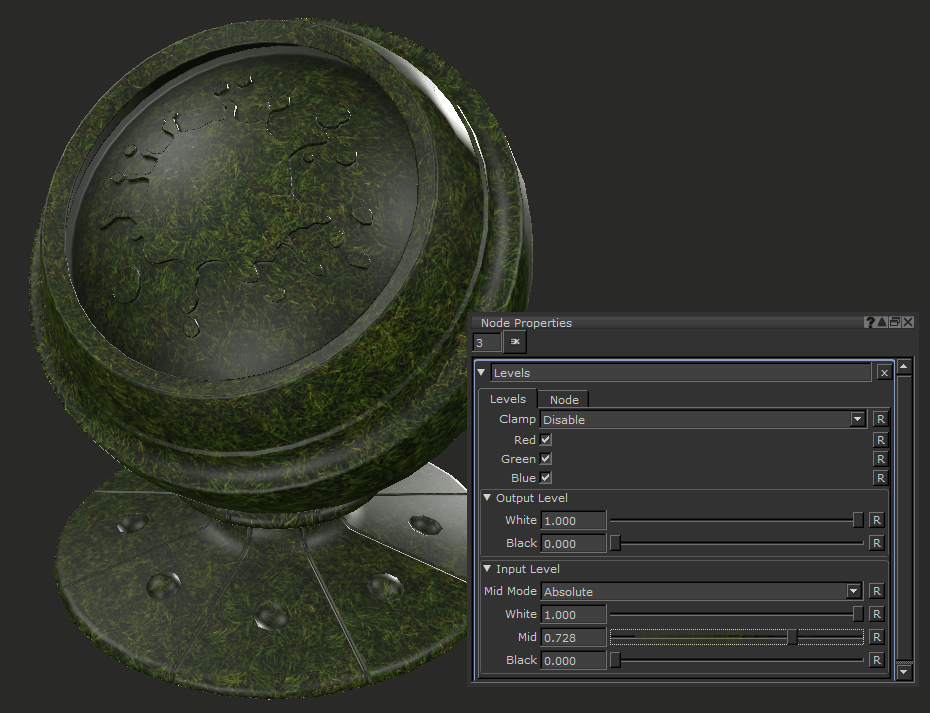Select the Levels tab
Viewport: 930px width, 713px height.
508,399
